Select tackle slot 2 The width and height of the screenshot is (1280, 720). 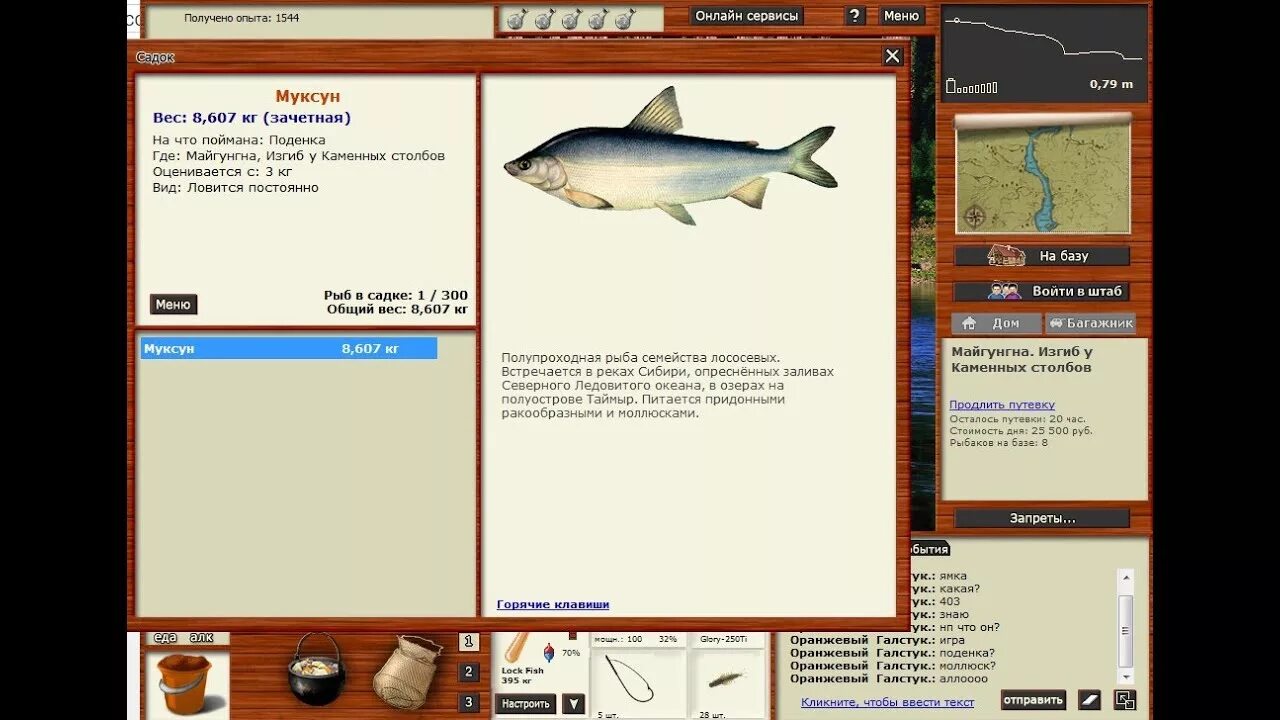(469, 672)
